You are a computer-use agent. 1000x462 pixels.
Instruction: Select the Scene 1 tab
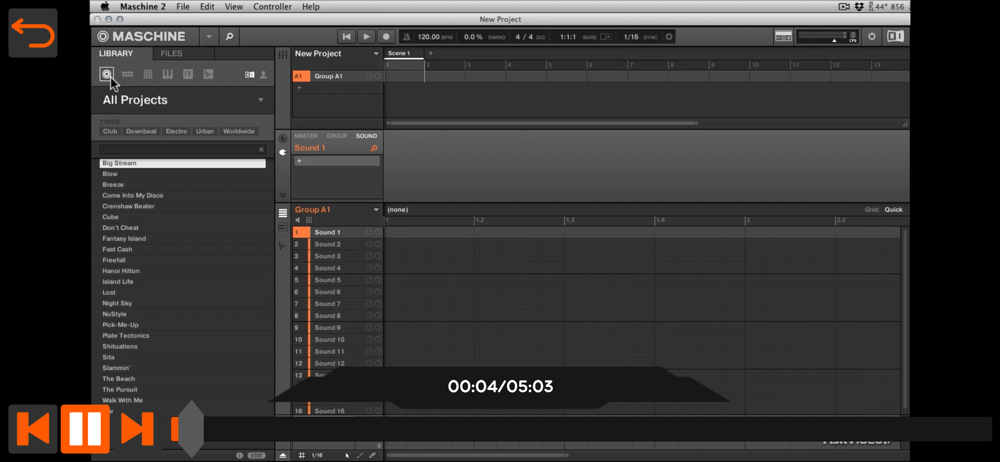[x=404, y=54]
